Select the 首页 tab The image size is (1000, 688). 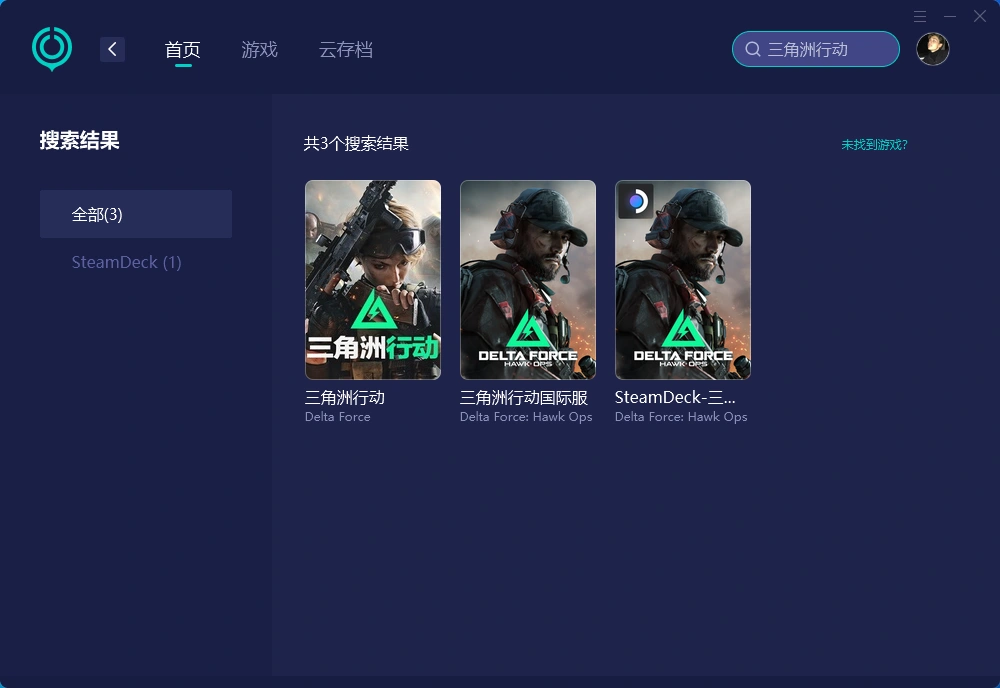(183, 49)
